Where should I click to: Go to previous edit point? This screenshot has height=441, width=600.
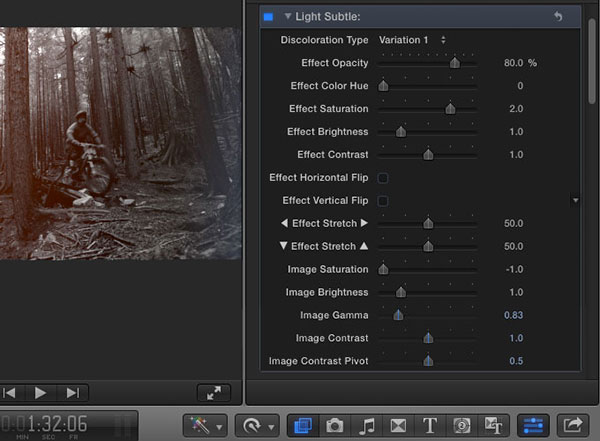[x=9, y=393]
